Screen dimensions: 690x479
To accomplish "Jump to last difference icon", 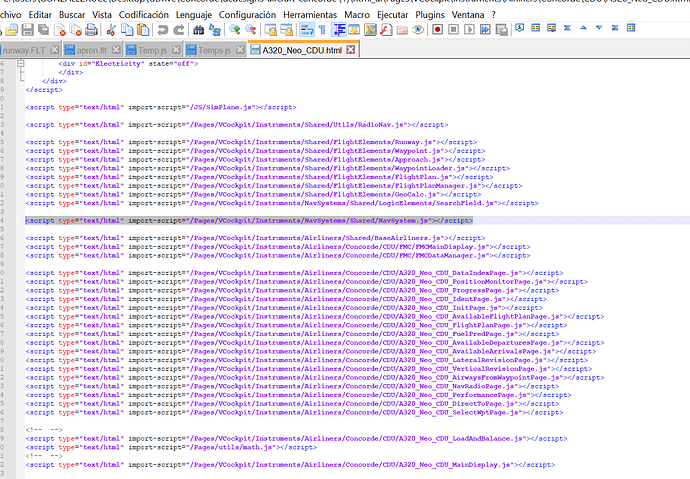I will tap(615, 28).
